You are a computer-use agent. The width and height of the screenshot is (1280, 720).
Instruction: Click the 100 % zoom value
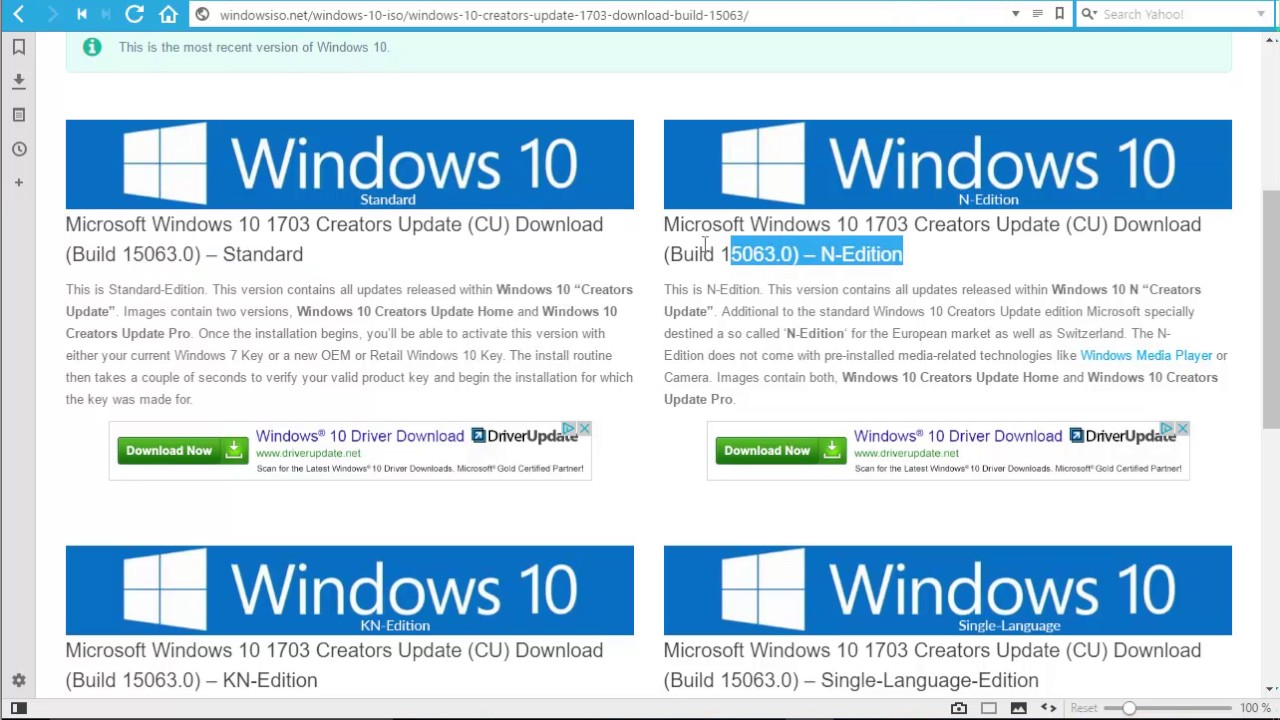tap(1255, 708)
